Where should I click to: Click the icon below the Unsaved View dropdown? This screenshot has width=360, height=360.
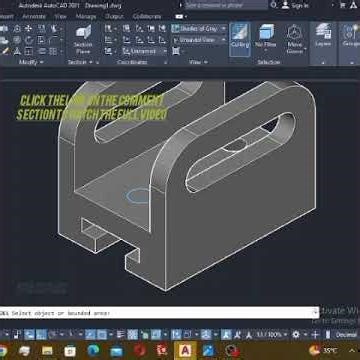[x=176, y=51]
